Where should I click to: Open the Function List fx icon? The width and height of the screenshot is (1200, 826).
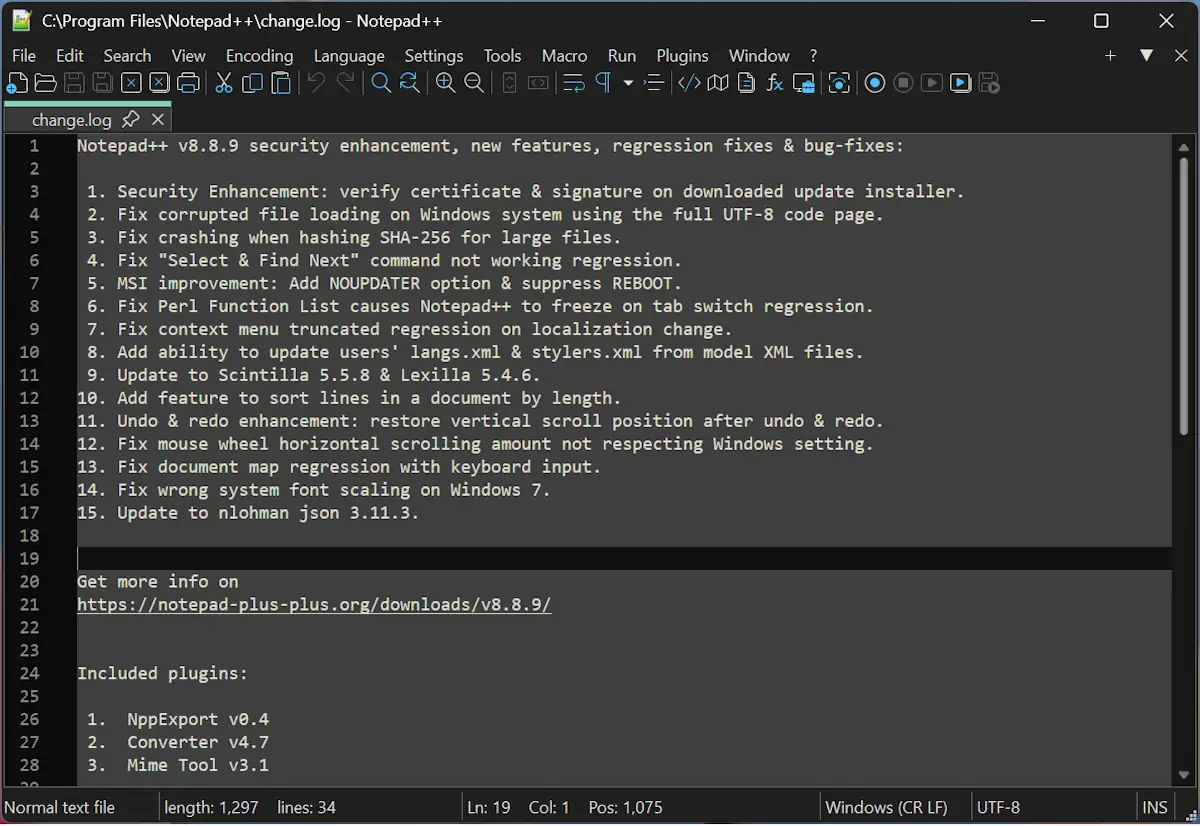[775, 84]
